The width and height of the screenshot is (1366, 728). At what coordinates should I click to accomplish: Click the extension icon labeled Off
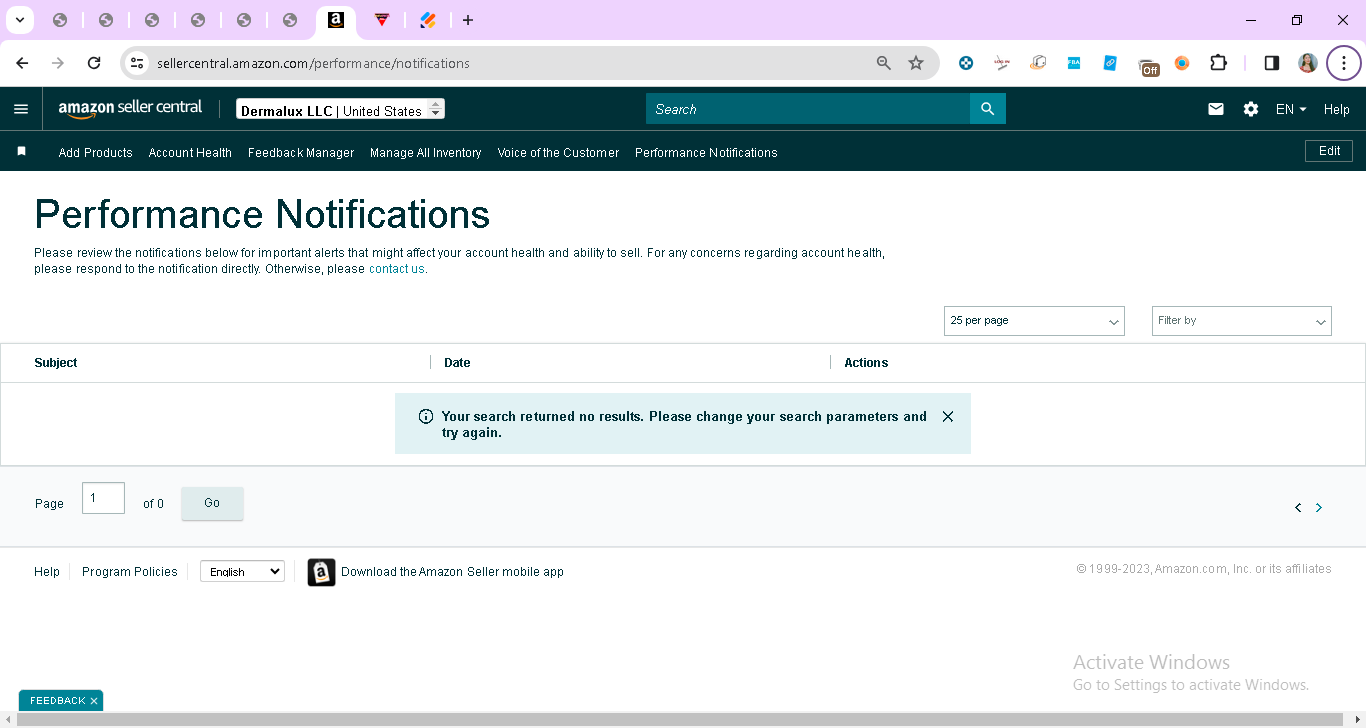tap(1148, 66)
